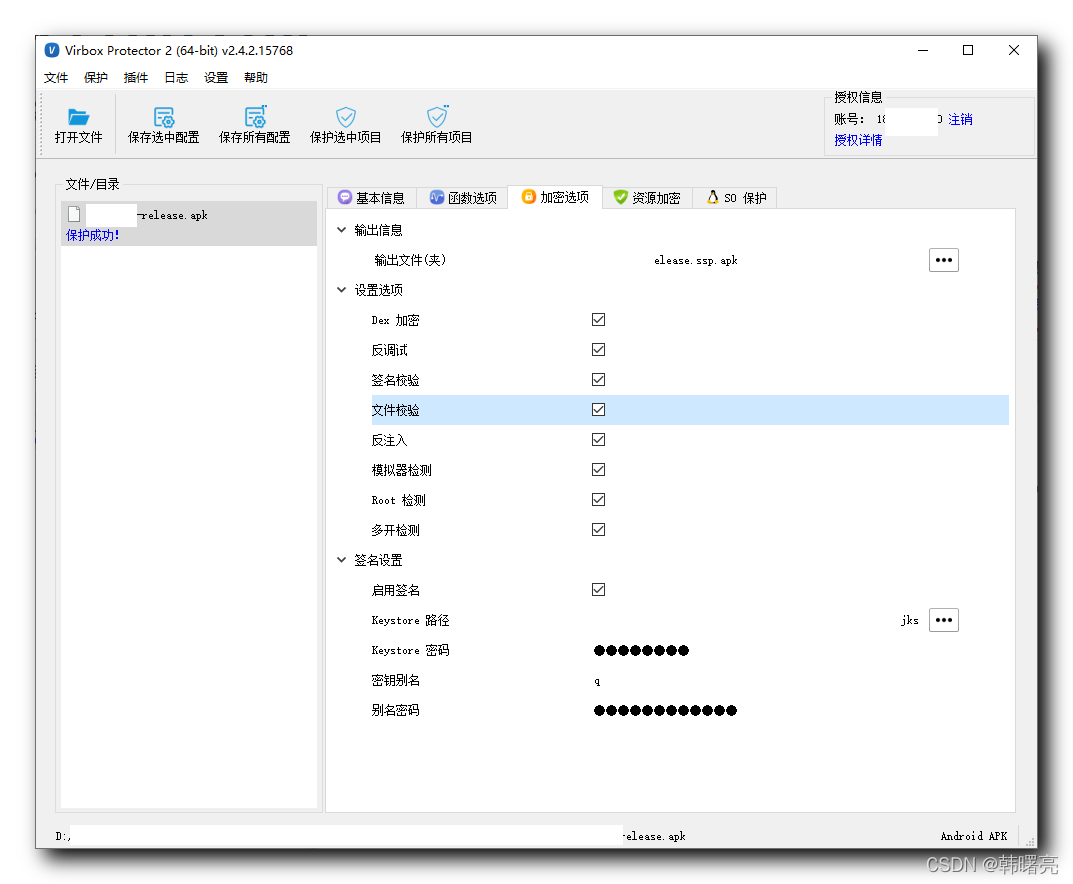The width and height of the screenshot is (1073, 884).
Task: Browse output file with ellipsis button
Action: tap(944, 260)
